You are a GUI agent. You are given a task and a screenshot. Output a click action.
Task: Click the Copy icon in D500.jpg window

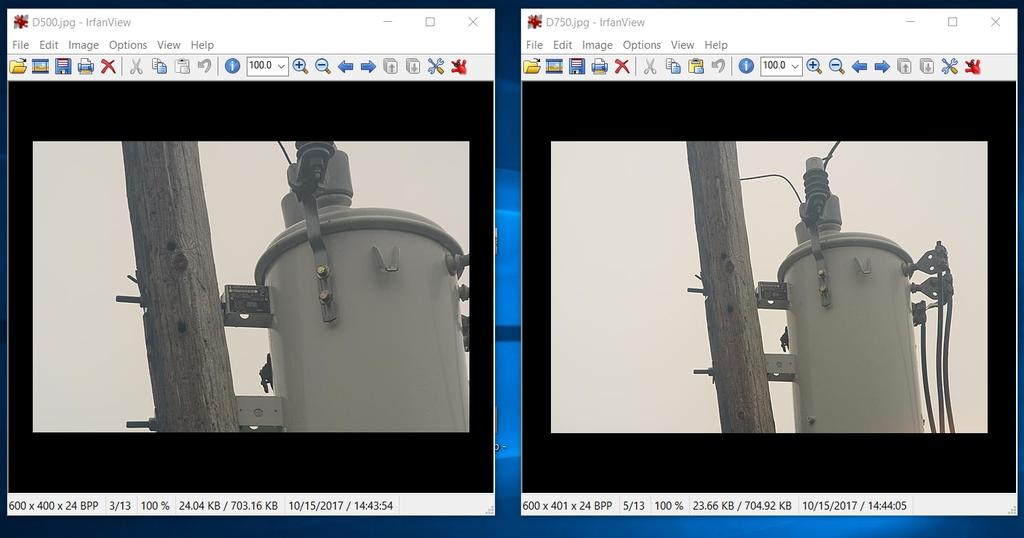click(x=159, y=67)
